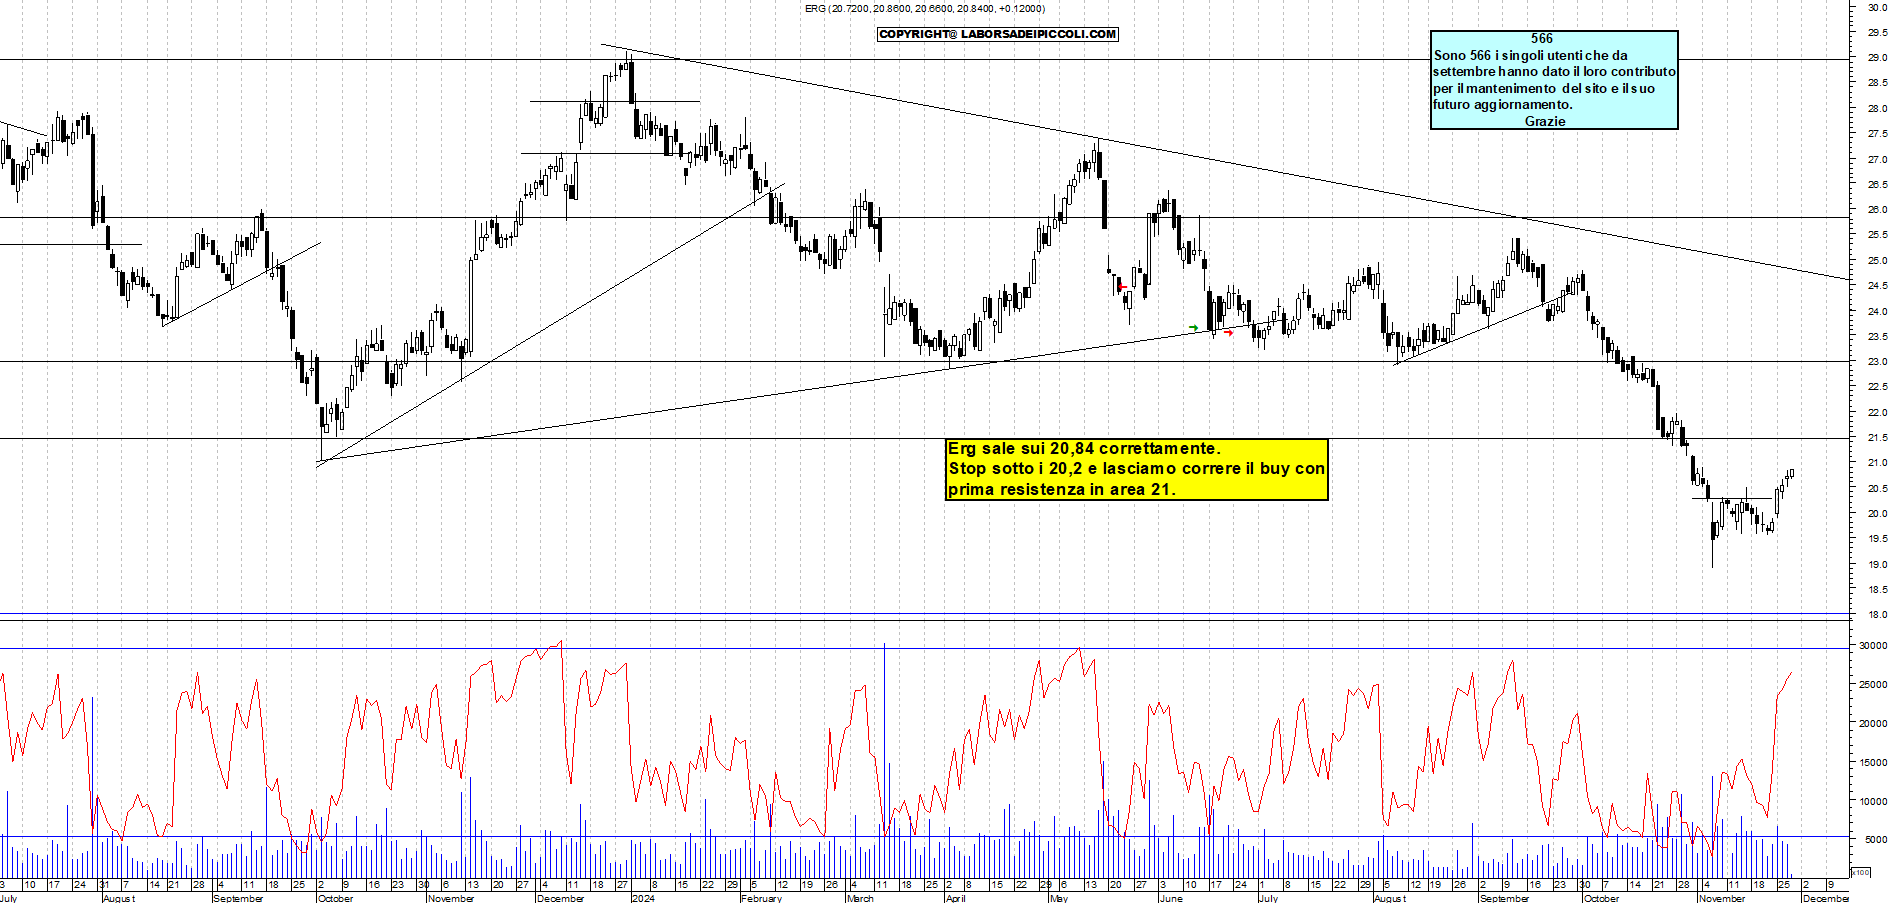Click the 25000 volume axis label
The image size is (1890, 903).
pyautogui.click(x=1873, y=685)
